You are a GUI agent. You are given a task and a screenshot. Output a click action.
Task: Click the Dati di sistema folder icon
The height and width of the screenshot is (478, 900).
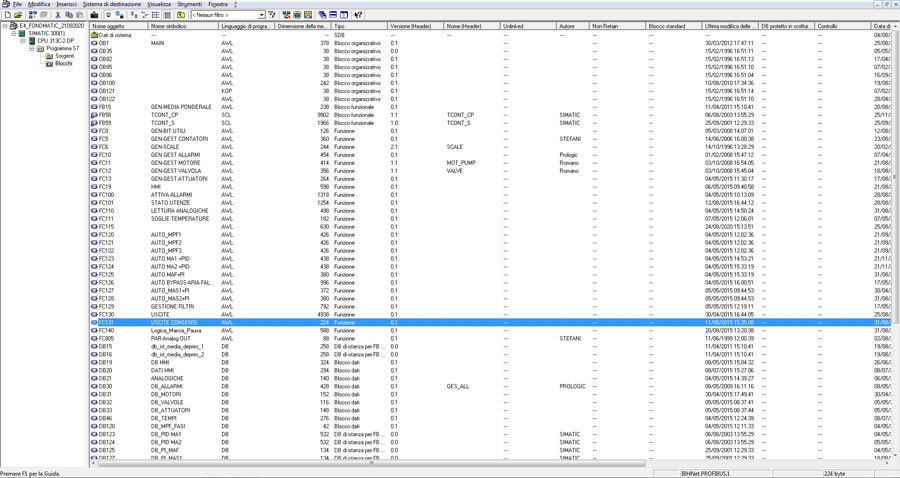pyautogui.click(x=95, y=35)
